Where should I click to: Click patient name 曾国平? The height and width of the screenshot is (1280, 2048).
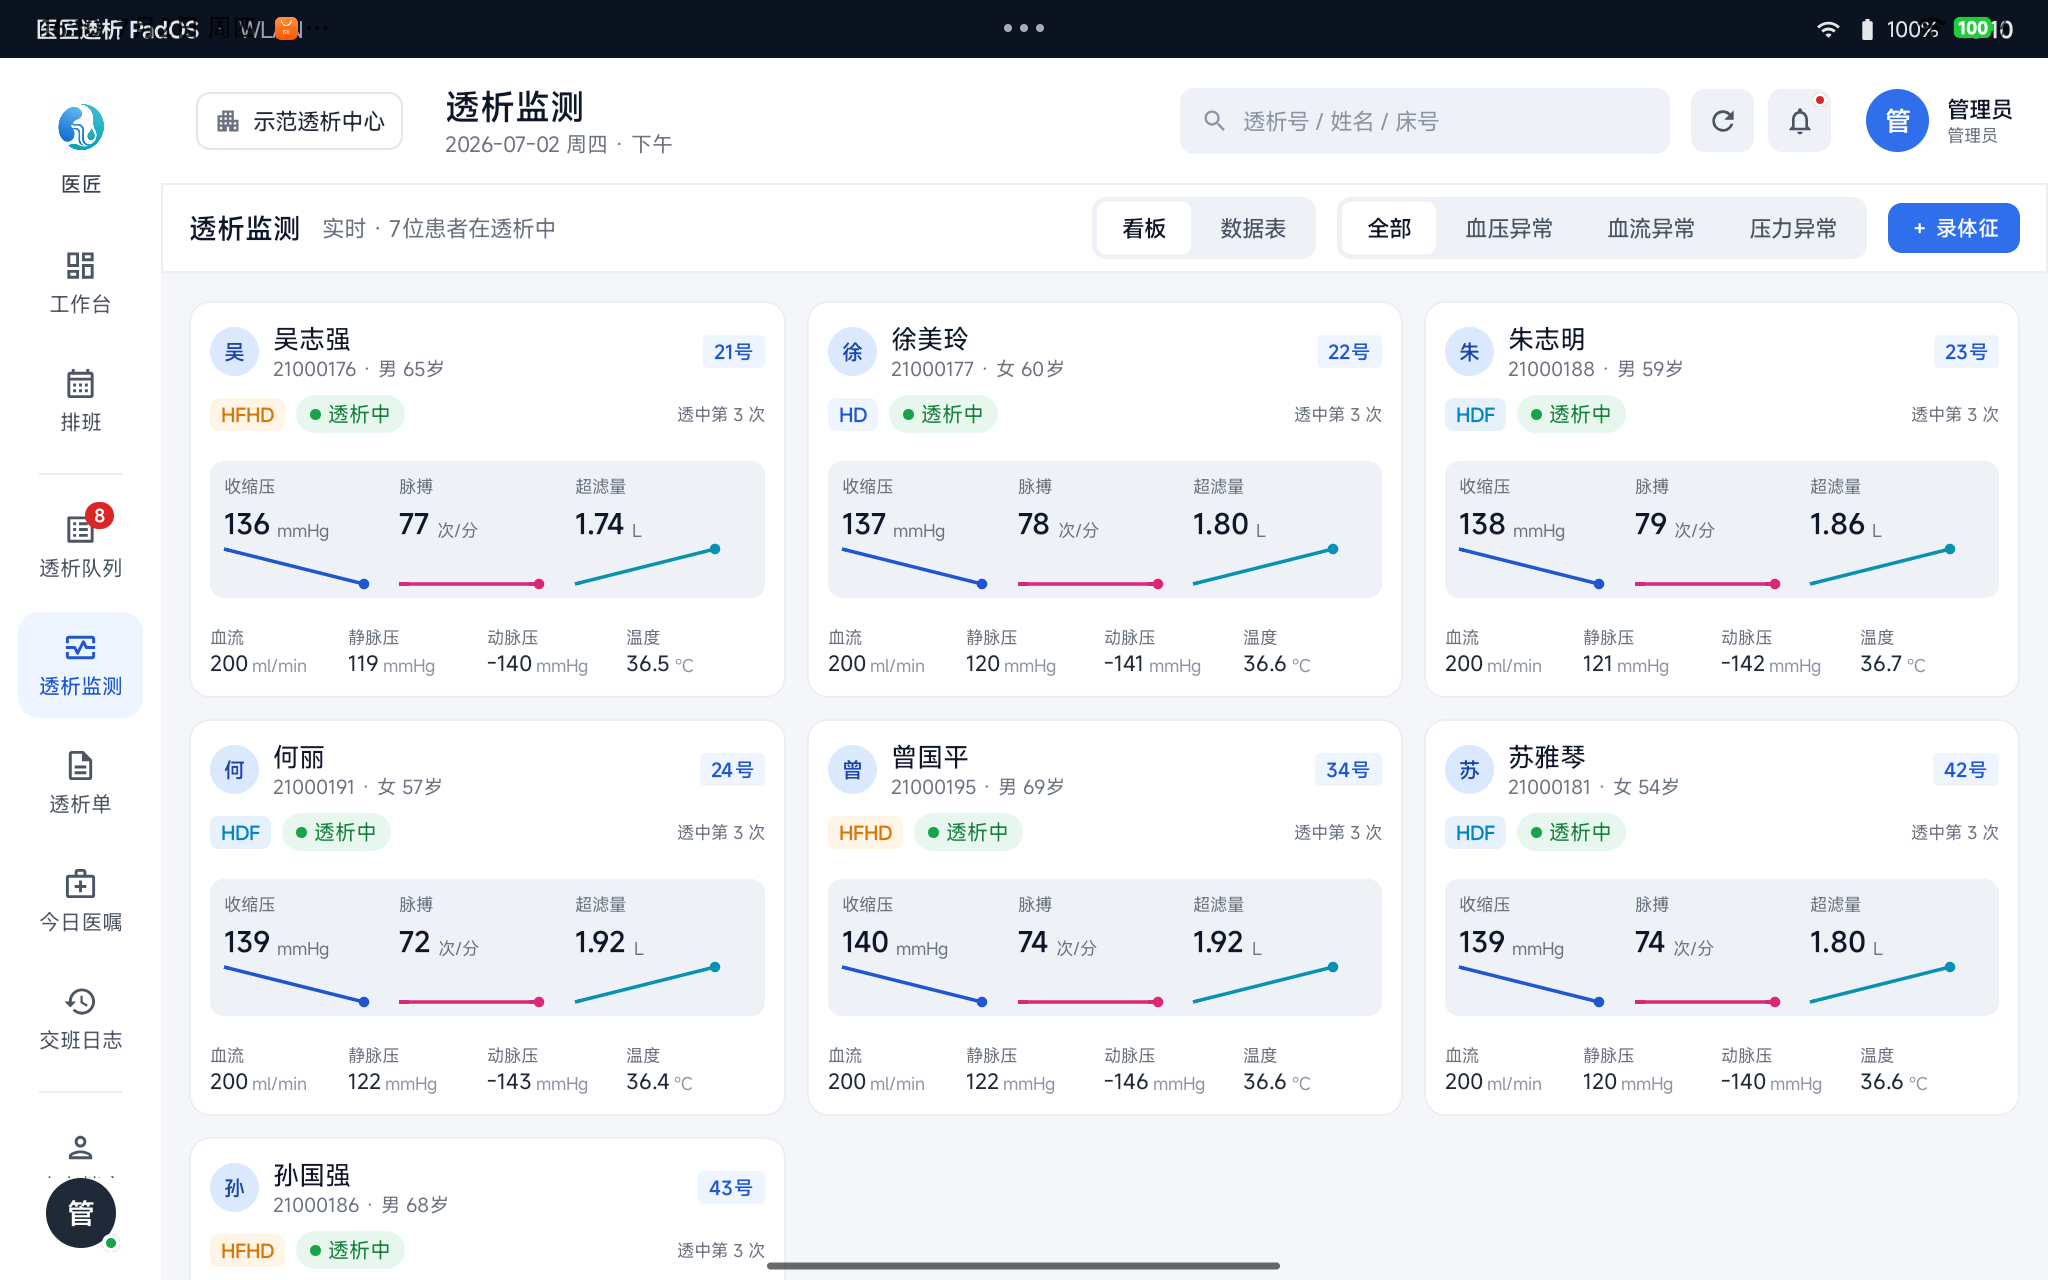click(930, 757)
